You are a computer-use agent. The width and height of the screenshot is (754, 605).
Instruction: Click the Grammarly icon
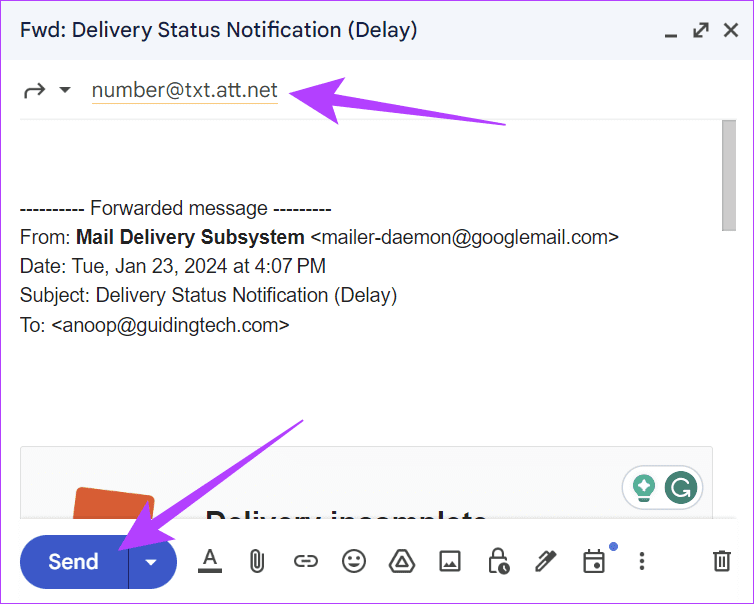682,488
